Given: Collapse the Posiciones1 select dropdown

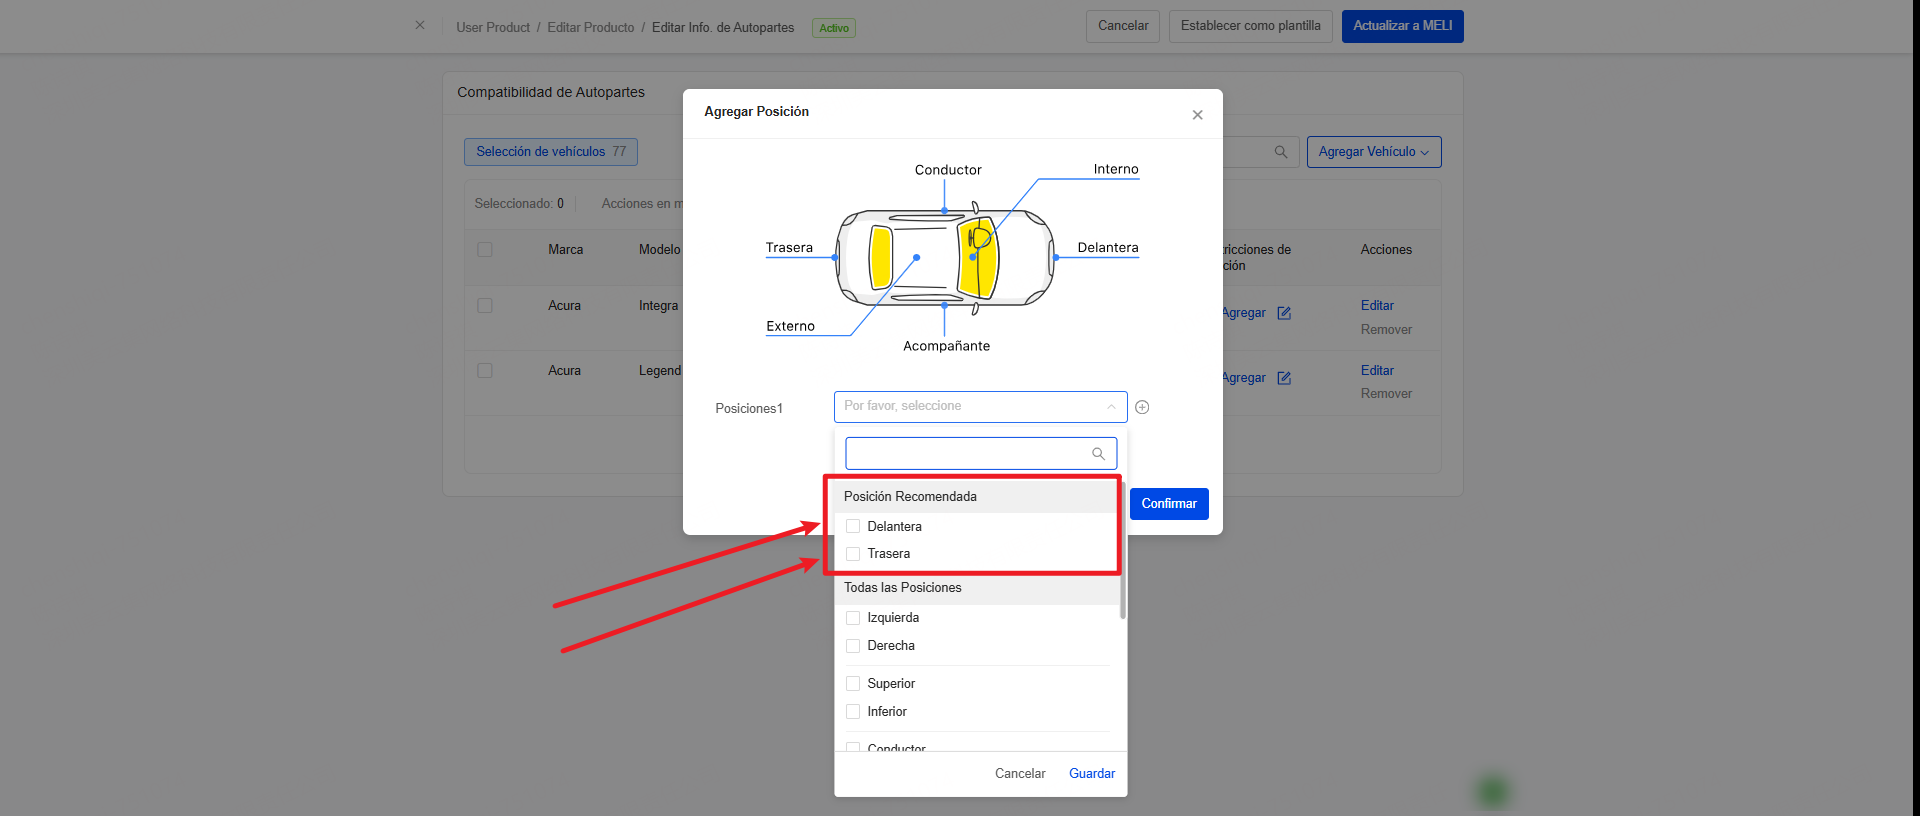Looking at the screenshot, I should [1110, 407].
